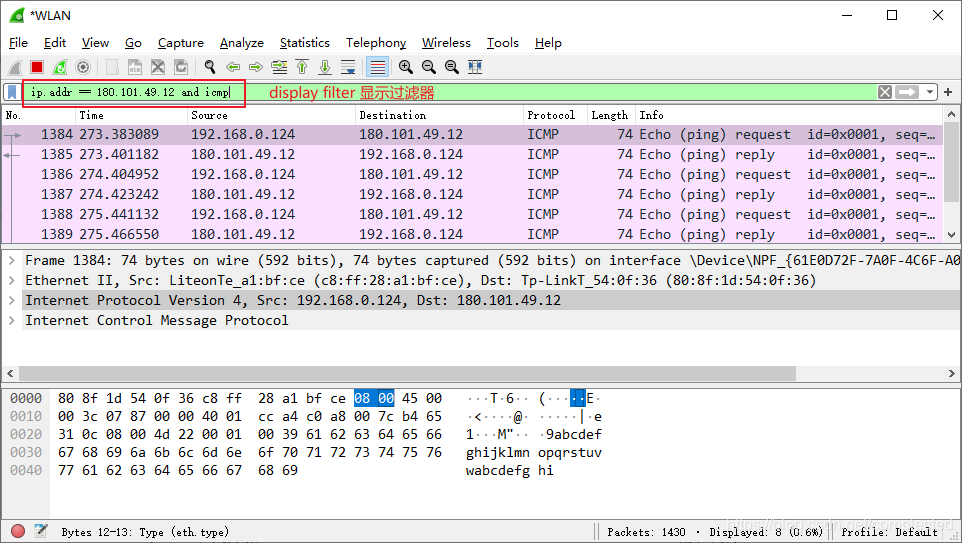Toggle auto-scroll during live capture
The height and width of the screenshot is (543, 962).
[348, 67]
